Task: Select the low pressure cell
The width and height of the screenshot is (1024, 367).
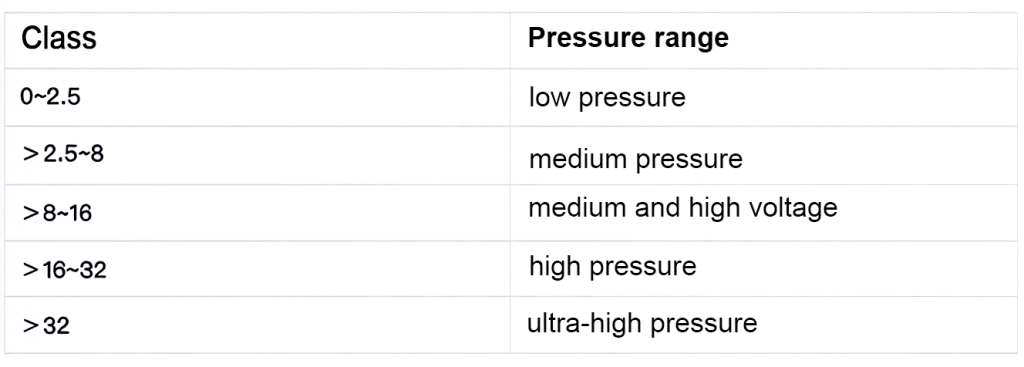Action: [x=764, y=97]
